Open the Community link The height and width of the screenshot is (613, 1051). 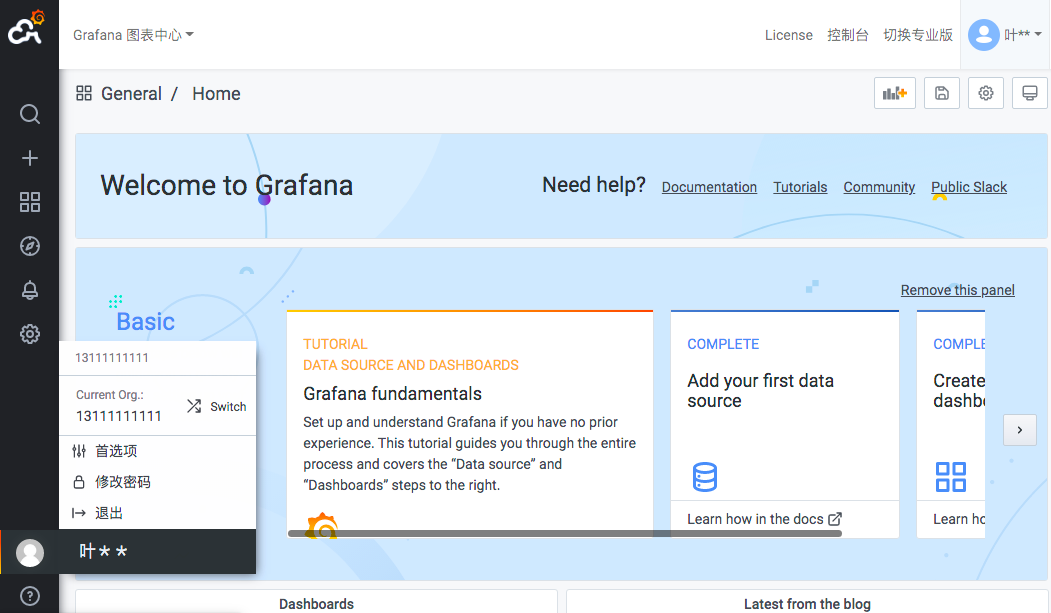[x=879, y=187]
